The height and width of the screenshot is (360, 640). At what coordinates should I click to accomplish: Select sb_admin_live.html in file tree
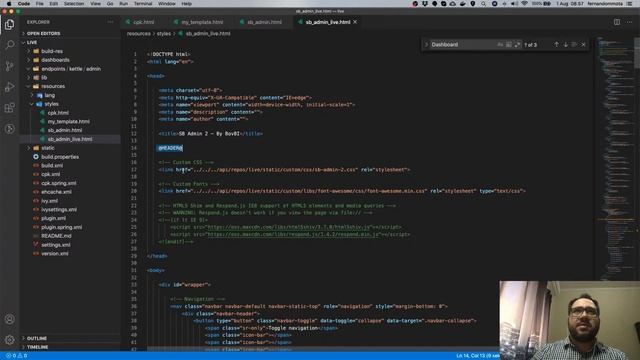point(70,139)
